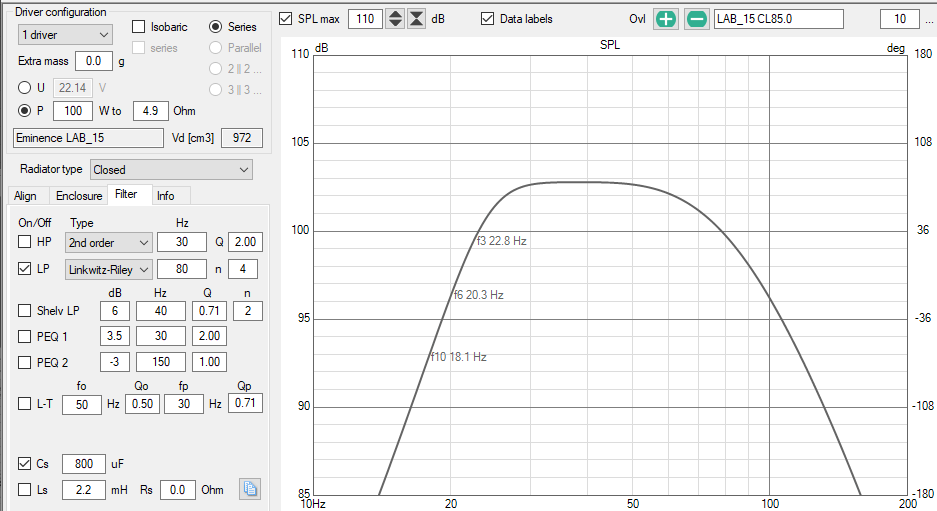Click the LP order n field 4
This screenshot has height=511, width=937.
(x=243, y=269)
